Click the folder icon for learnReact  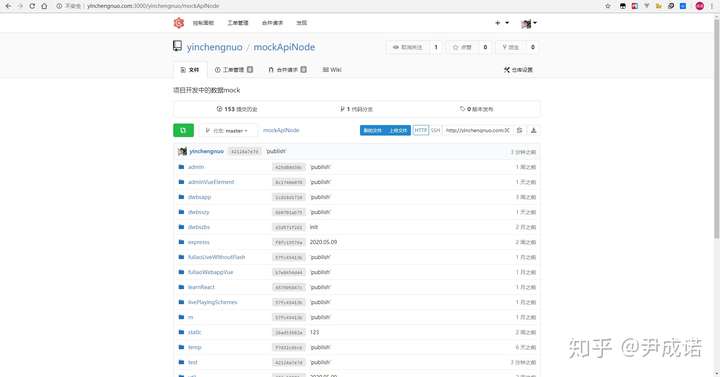[x=181, y=287]
